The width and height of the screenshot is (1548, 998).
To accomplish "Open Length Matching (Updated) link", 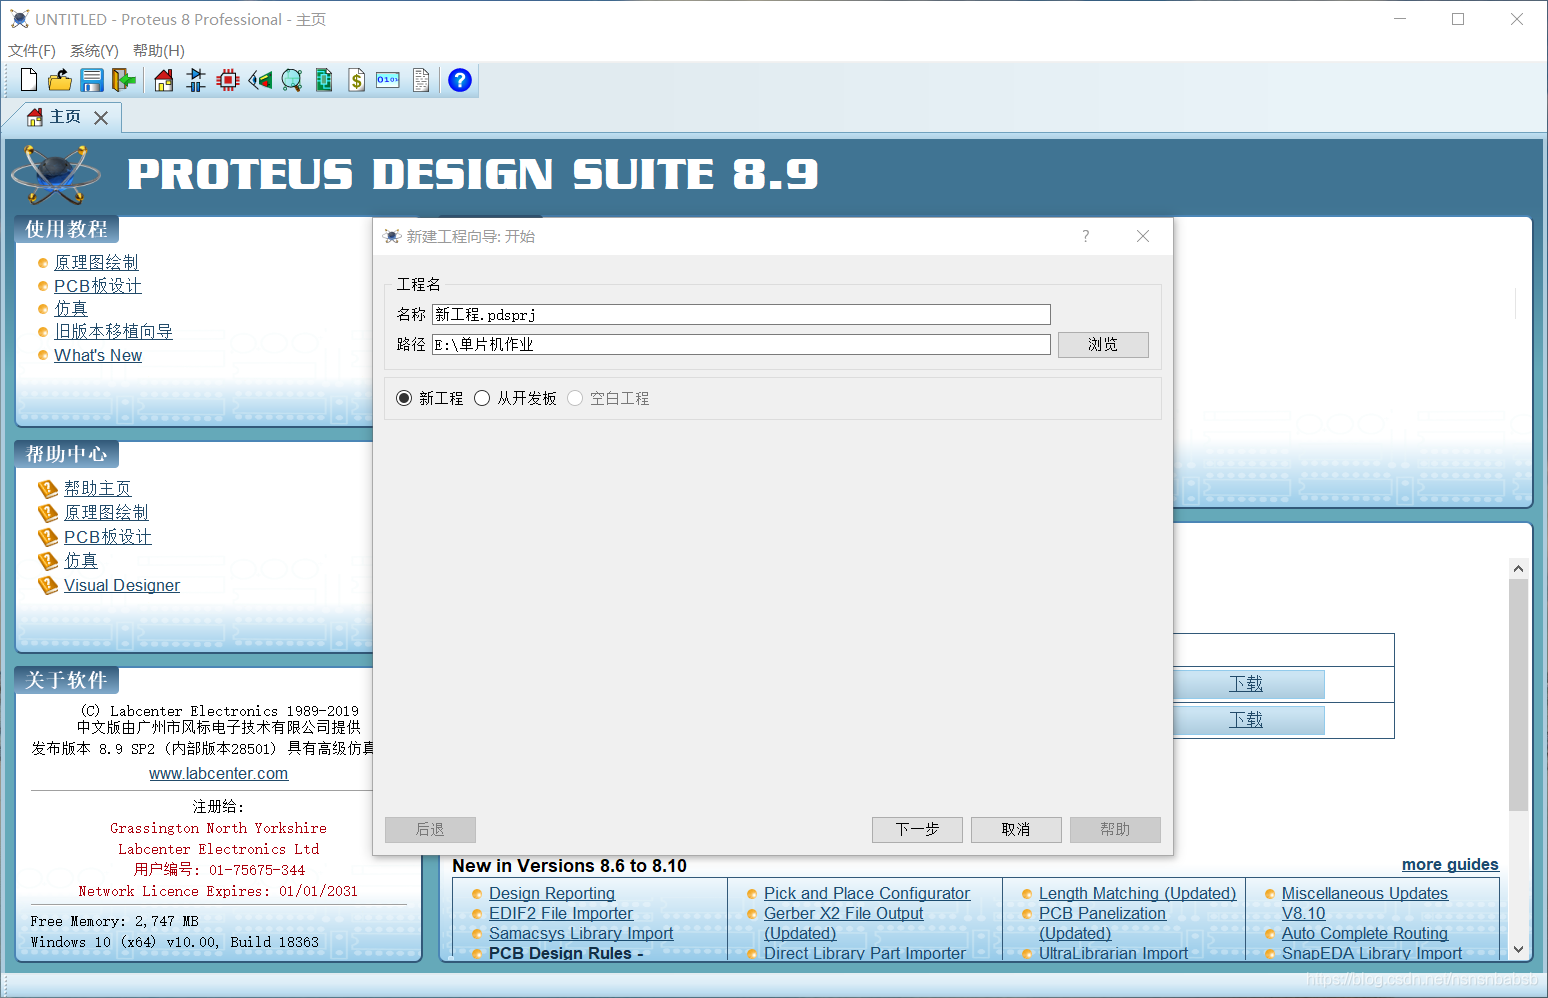I will [x=1138, y=894].
